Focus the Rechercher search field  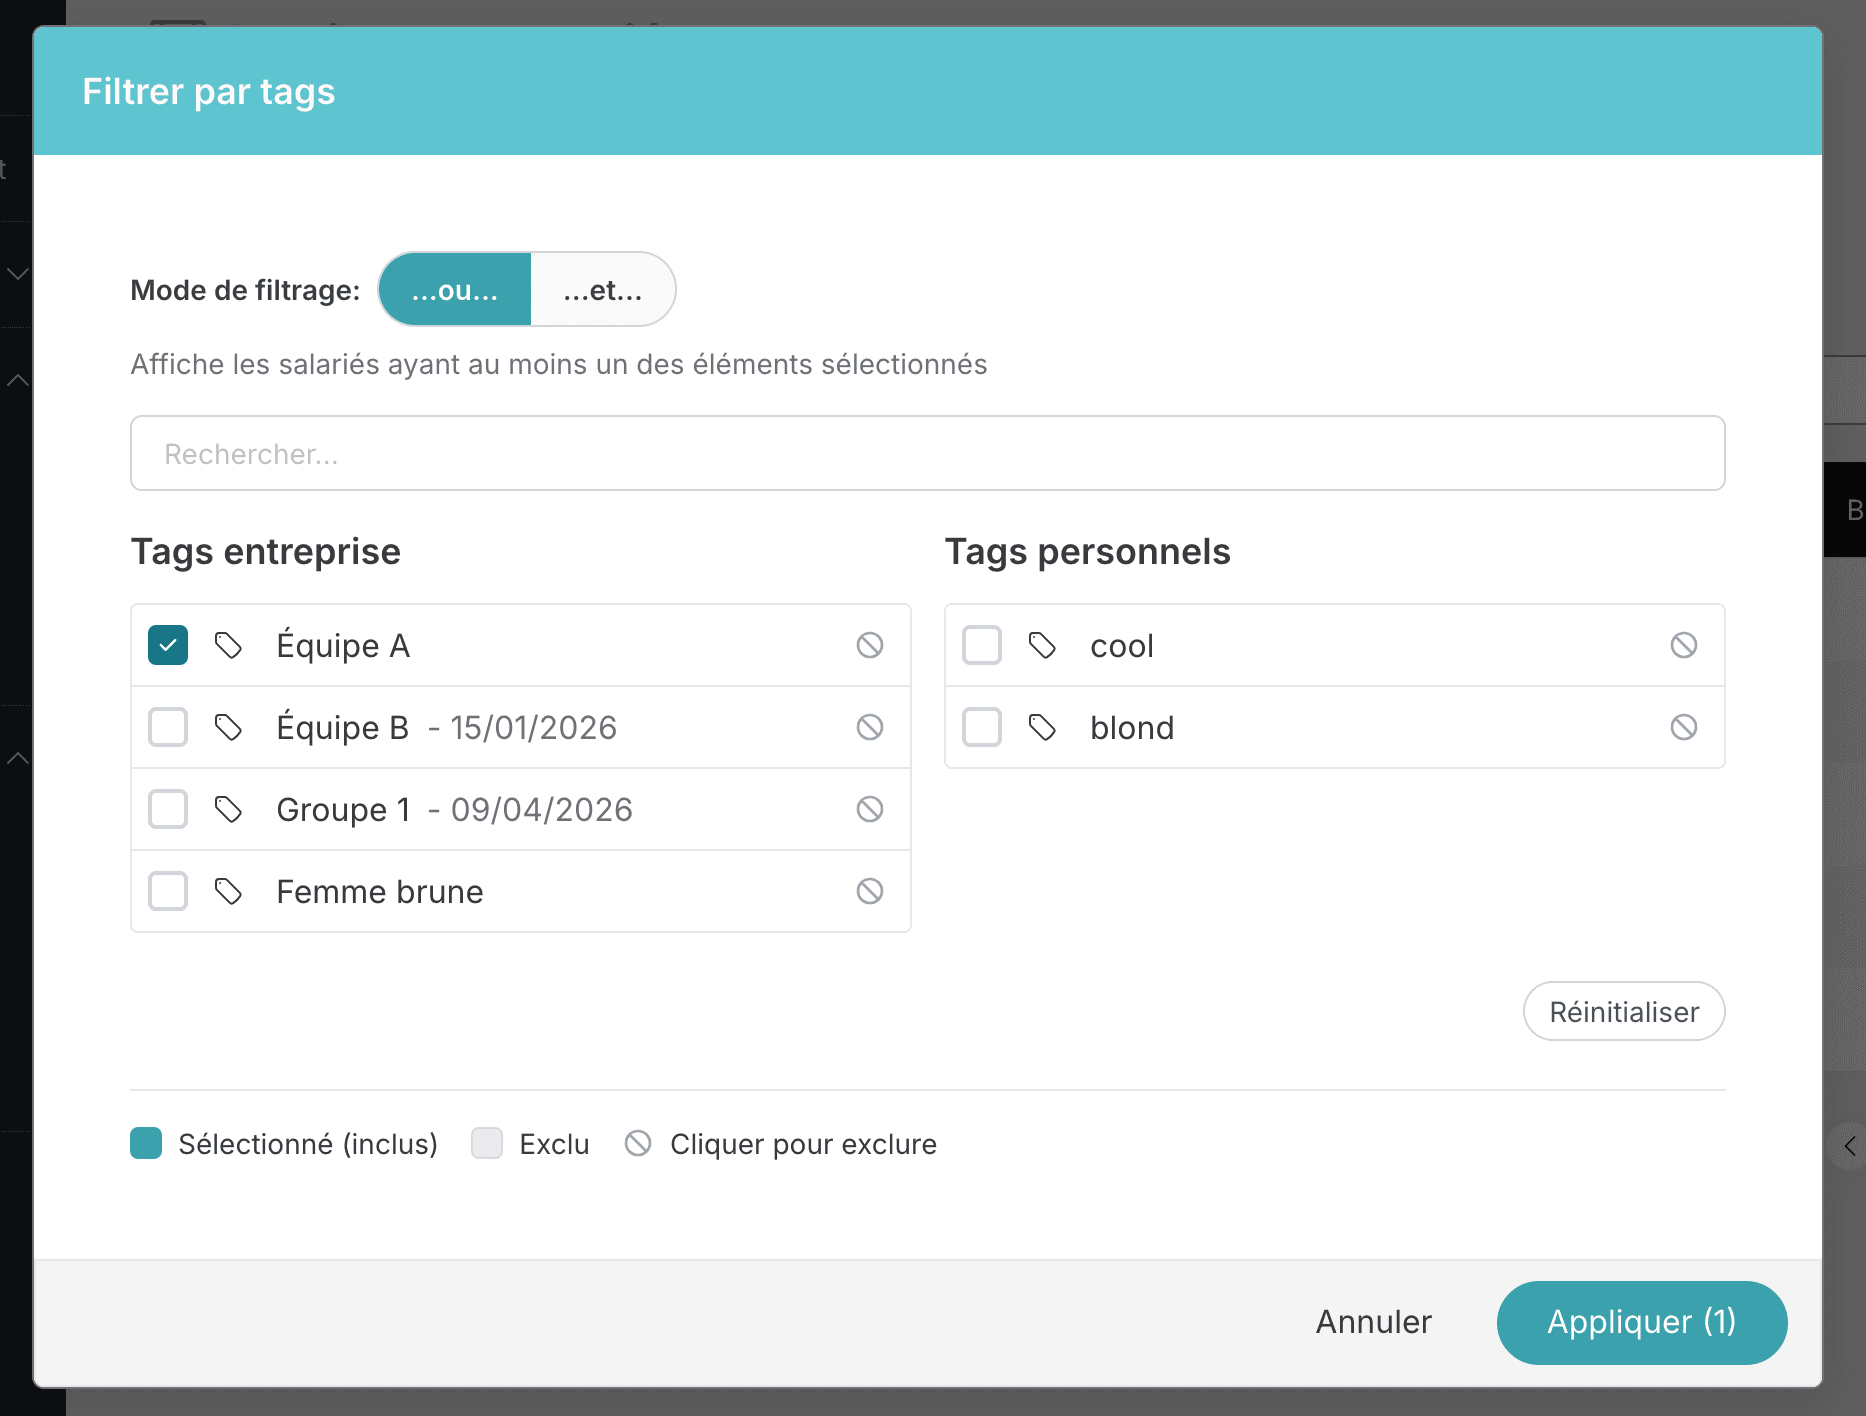pos(928,453)
